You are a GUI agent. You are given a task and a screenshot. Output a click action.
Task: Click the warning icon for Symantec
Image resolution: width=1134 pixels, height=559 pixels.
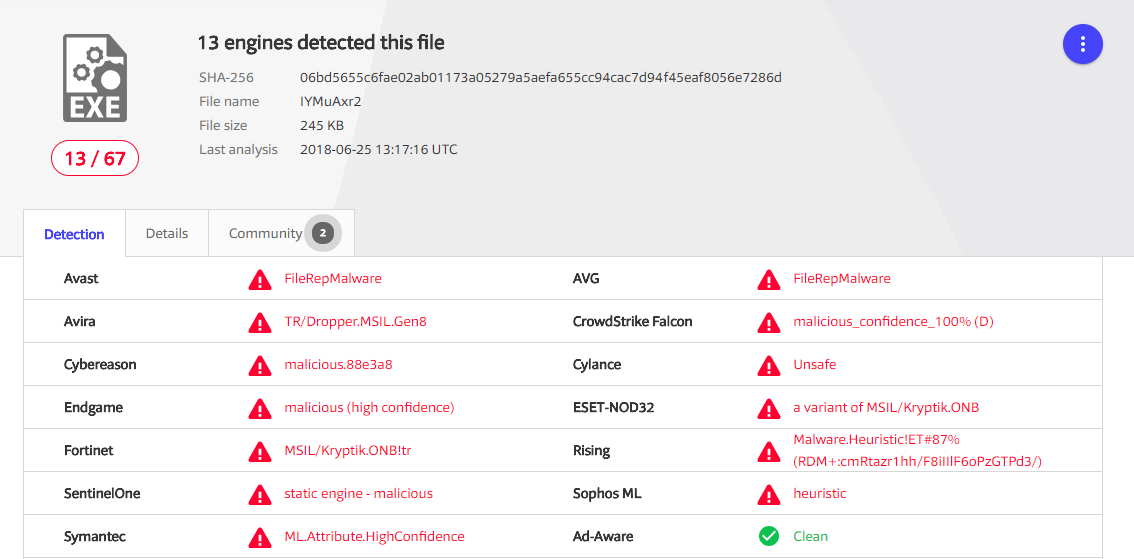260,538
